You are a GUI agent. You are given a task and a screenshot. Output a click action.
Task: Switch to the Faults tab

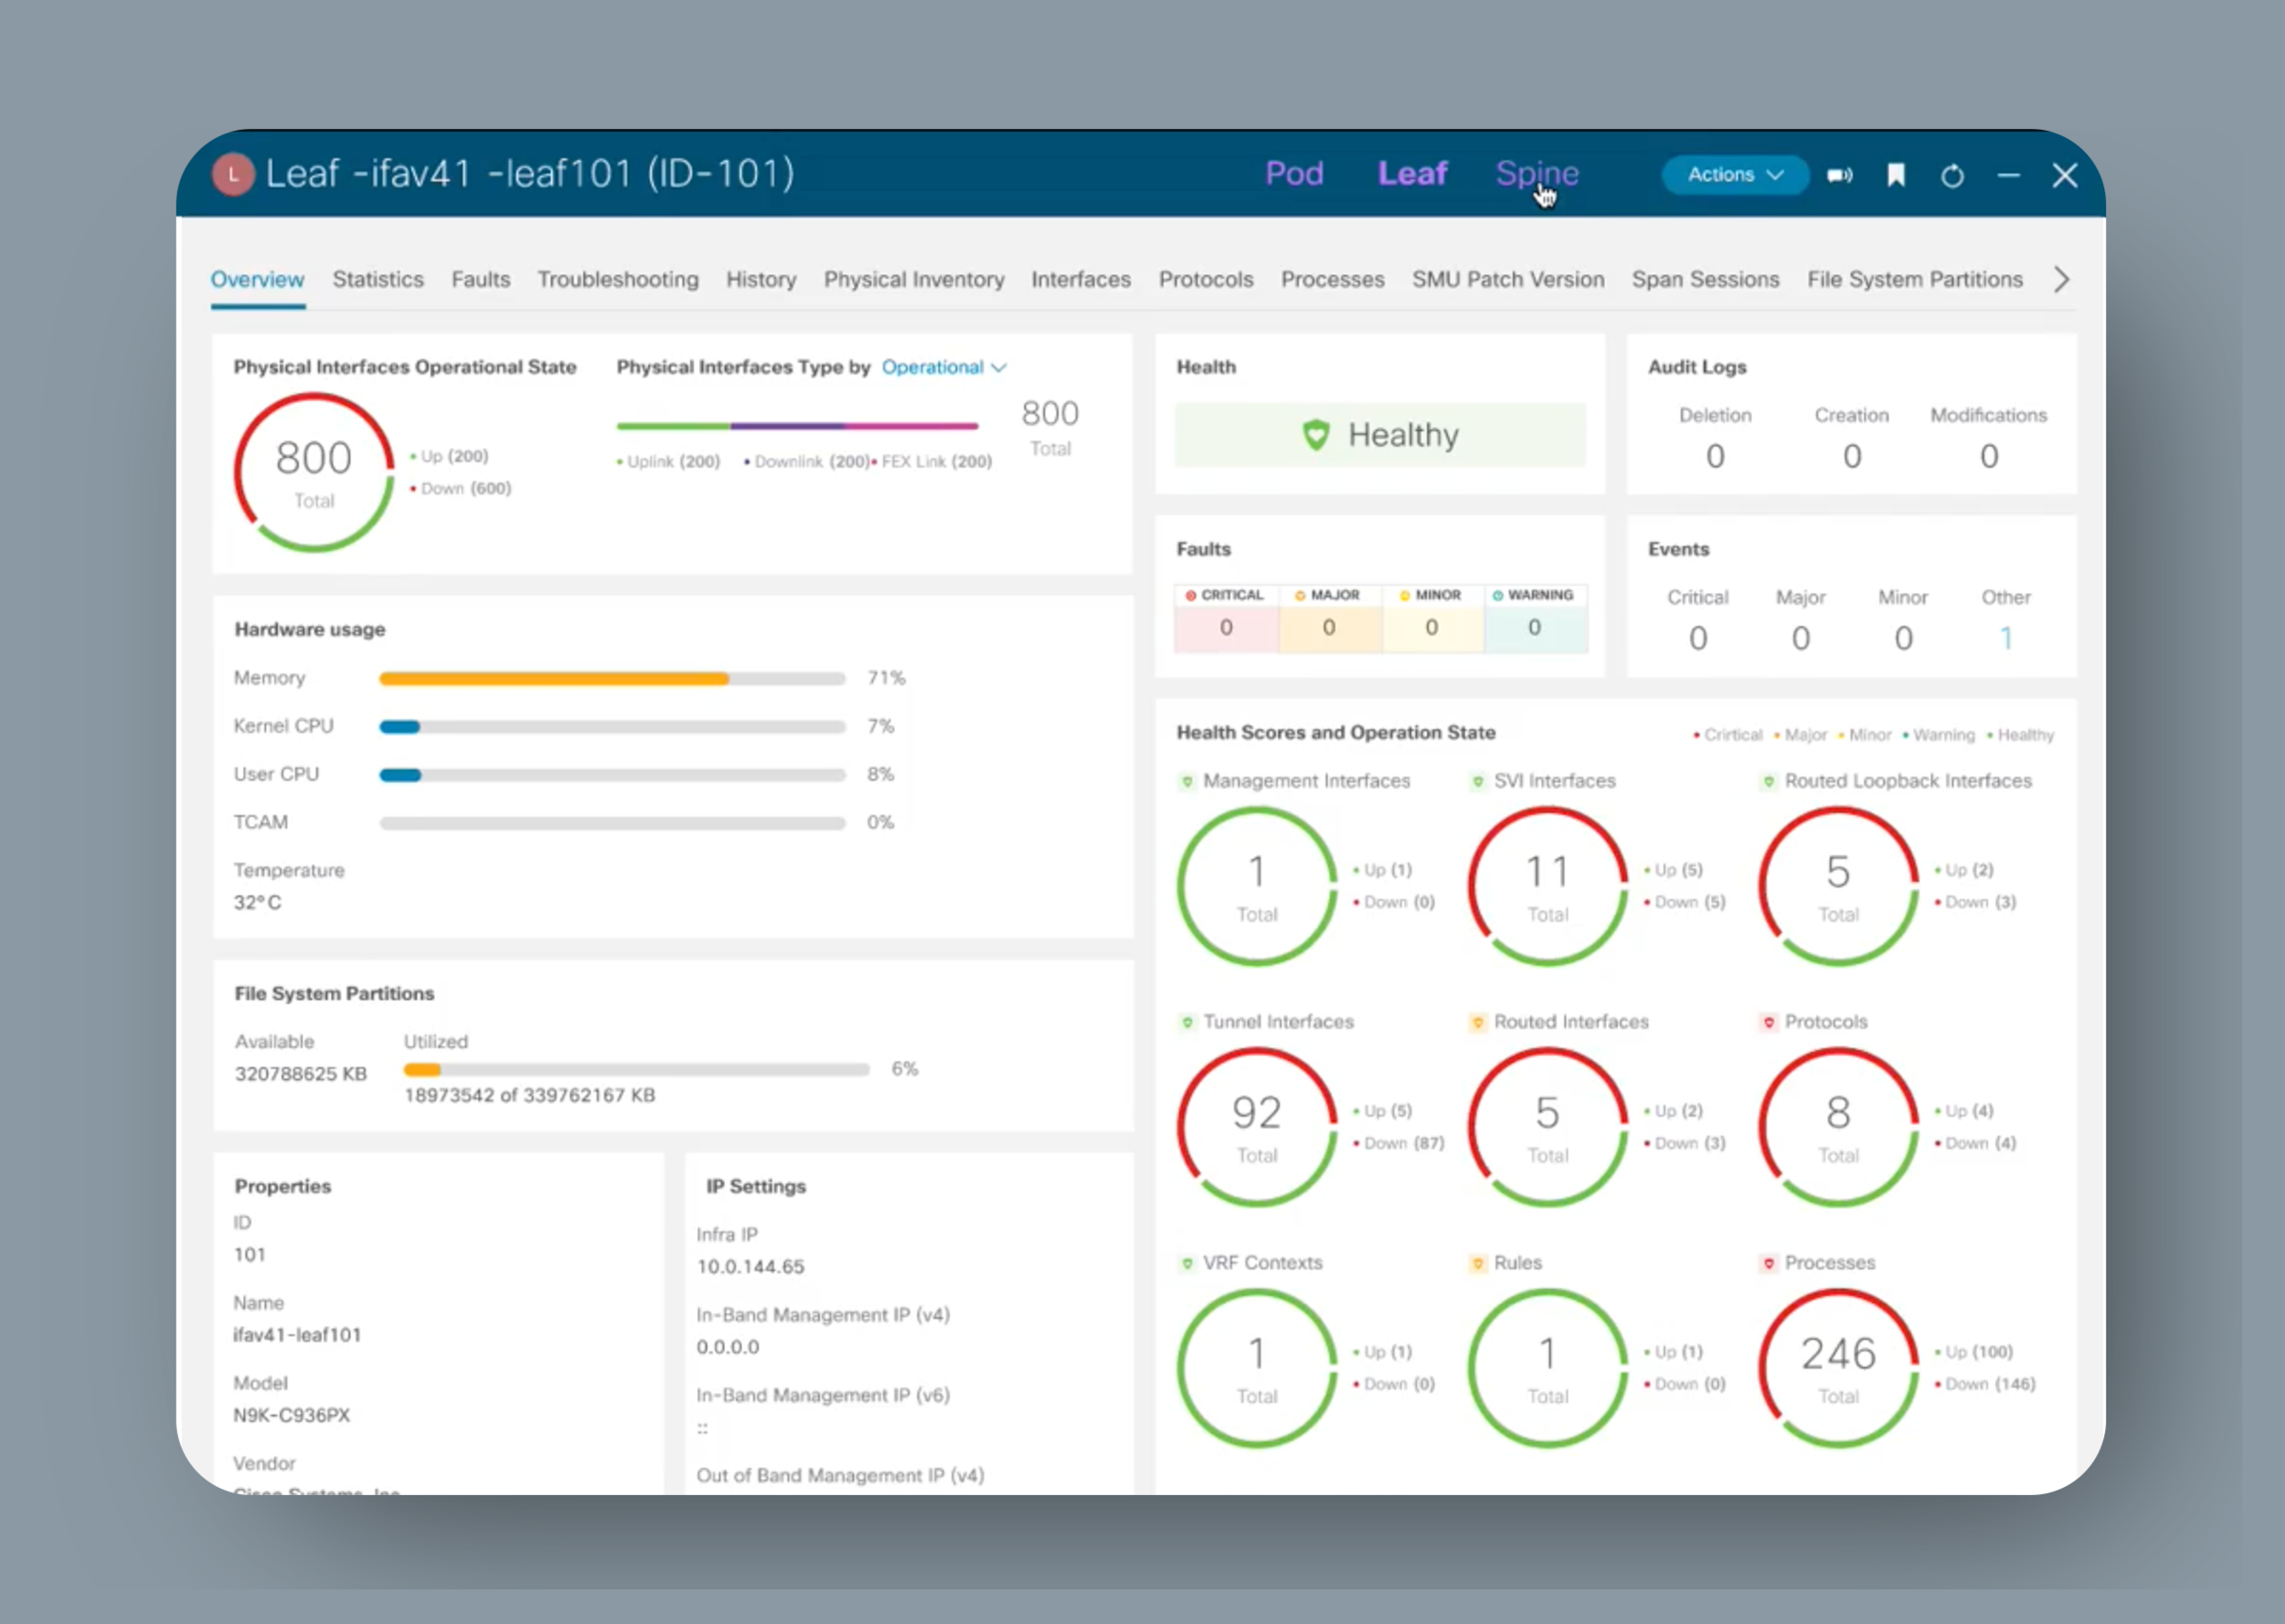pyautogui.click(x=480, y=279)
